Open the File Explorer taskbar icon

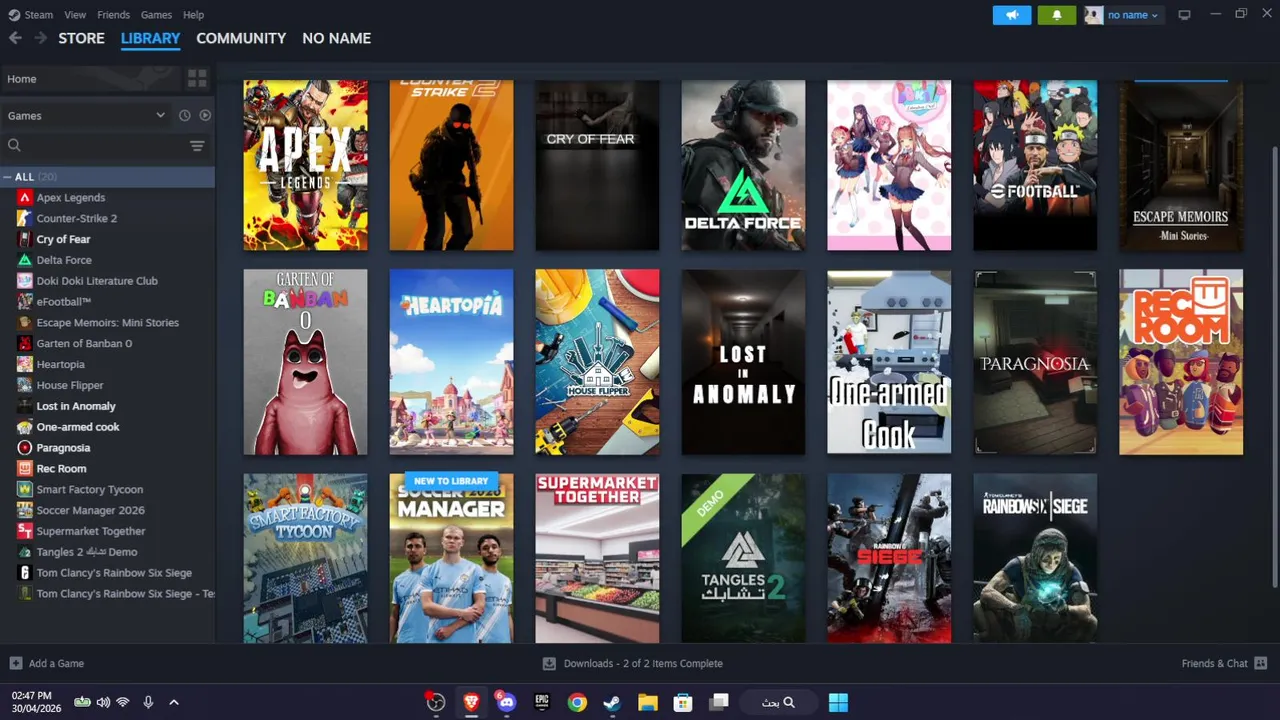click(x=647, y=702)
